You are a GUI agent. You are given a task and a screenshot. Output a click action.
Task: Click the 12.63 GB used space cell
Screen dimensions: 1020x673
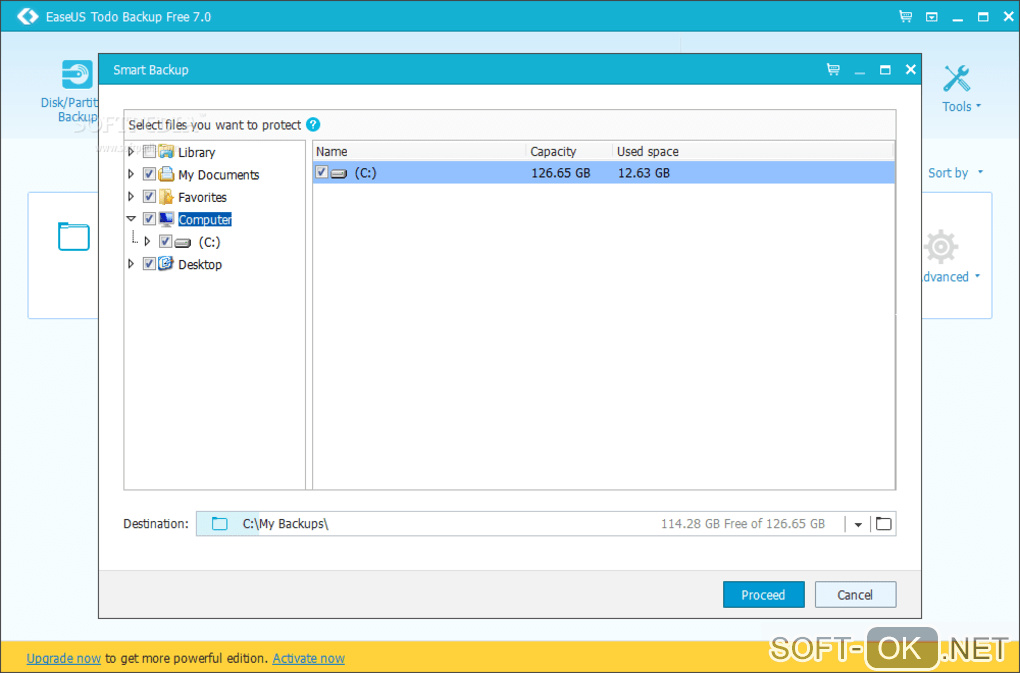[x=643, y=173]
